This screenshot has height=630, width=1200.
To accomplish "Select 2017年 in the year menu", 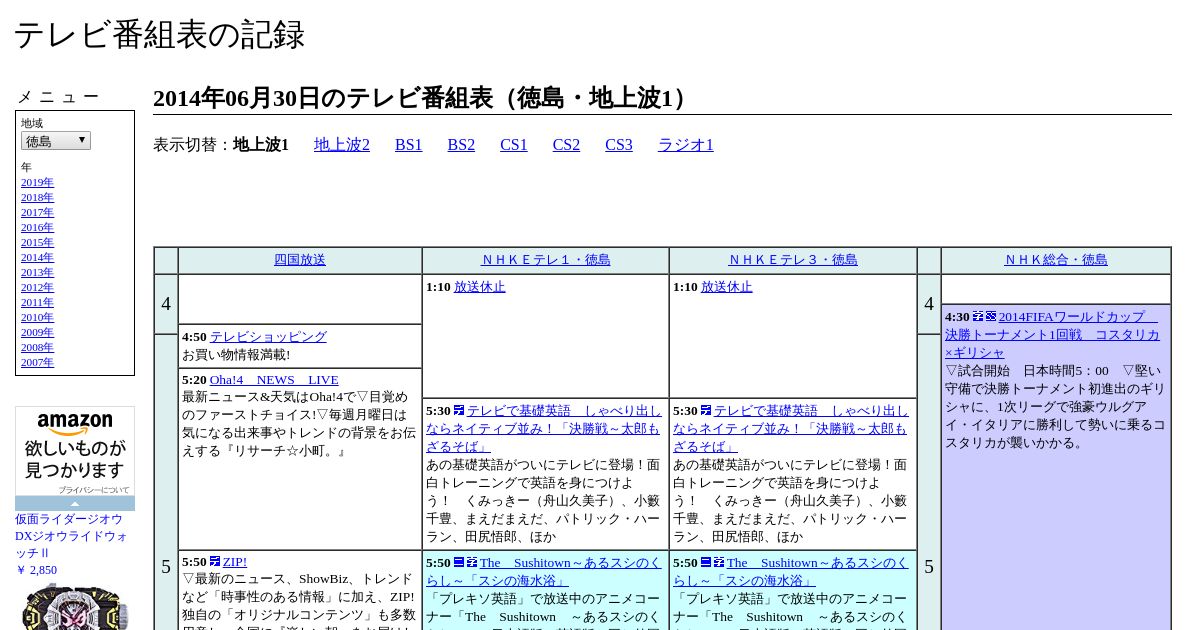I will click(x=37, y=213).
